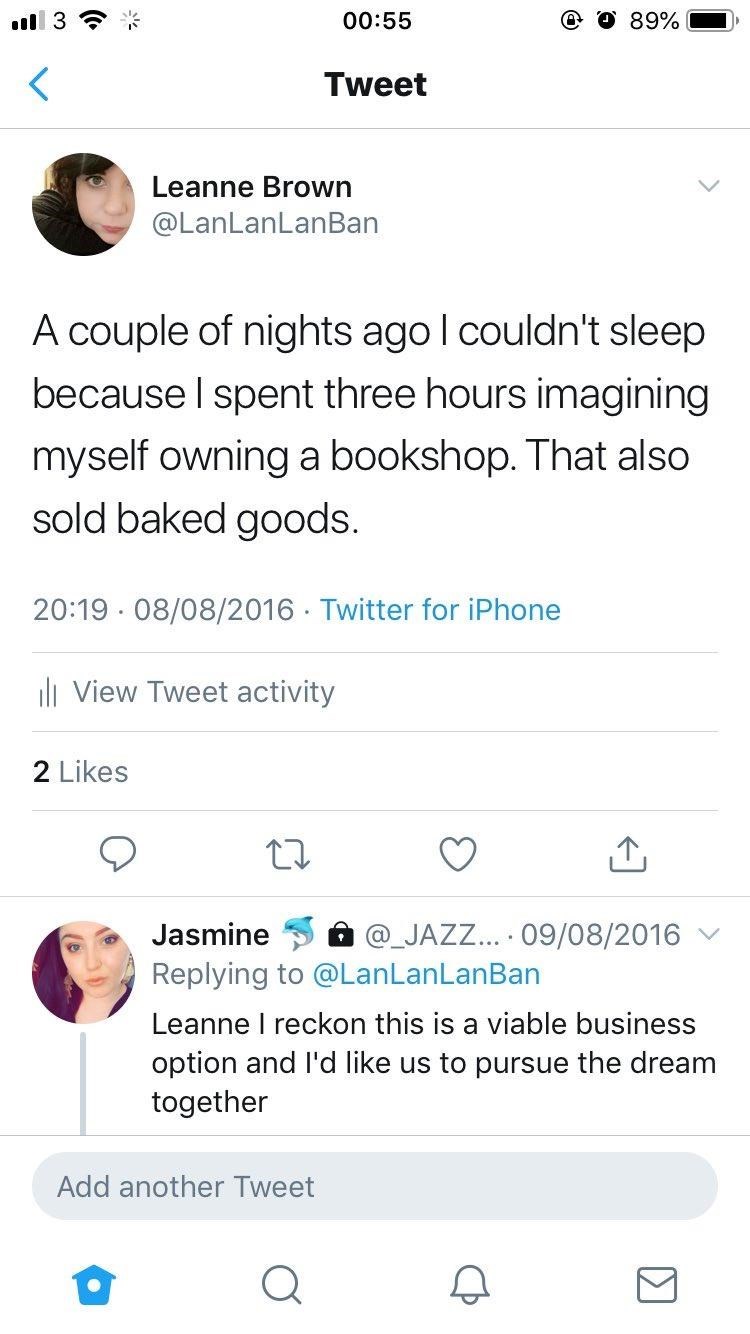Tap the back arrow icon

coord(39,84)
